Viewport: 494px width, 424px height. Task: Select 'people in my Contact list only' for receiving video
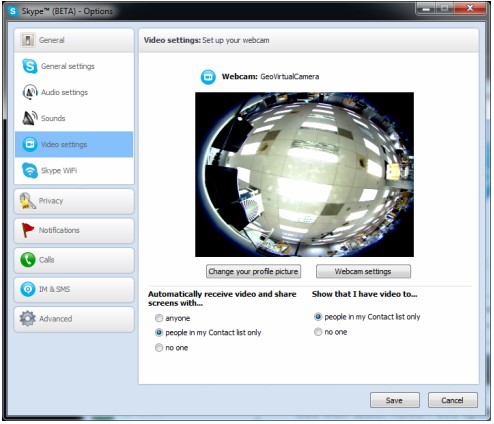(159, 333)
